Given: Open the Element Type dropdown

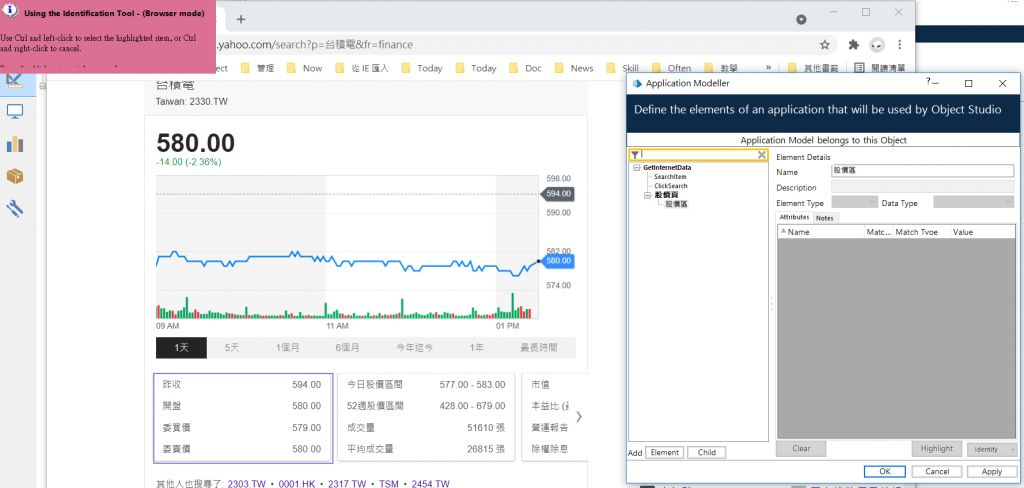Looking at the screenshot, I should tap(854, 203).
